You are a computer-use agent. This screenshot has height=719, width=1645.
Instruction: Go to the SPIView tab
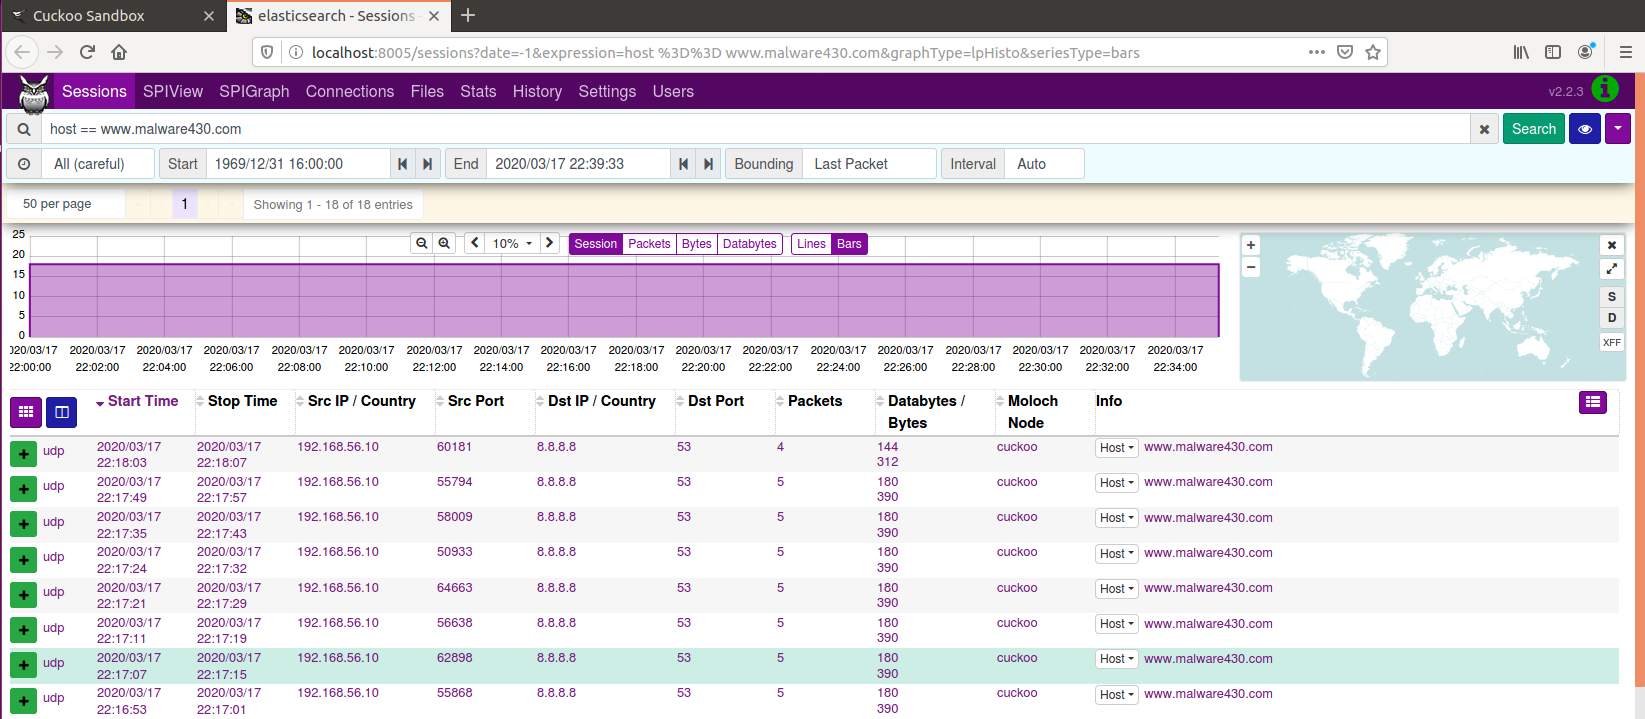click(173, 91)
